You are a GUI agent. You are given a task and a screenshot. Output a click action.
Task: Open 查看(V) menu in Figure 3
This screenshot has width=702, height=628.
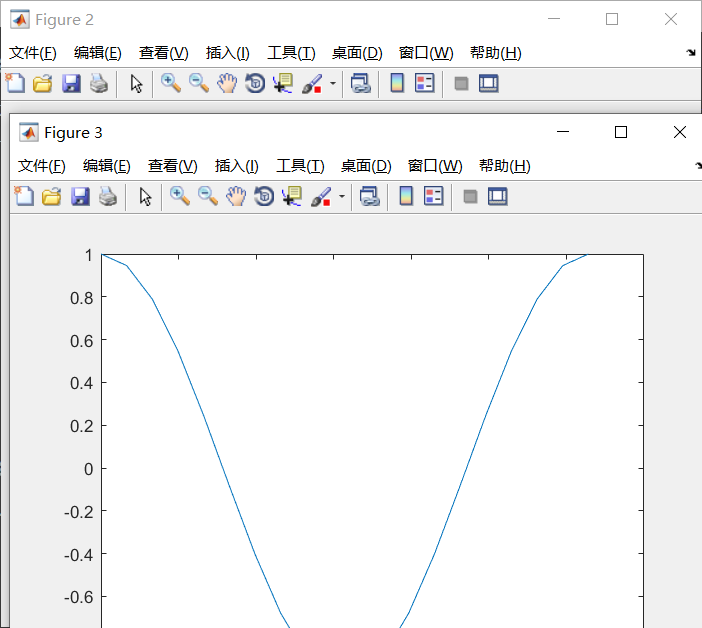(173, 166)
